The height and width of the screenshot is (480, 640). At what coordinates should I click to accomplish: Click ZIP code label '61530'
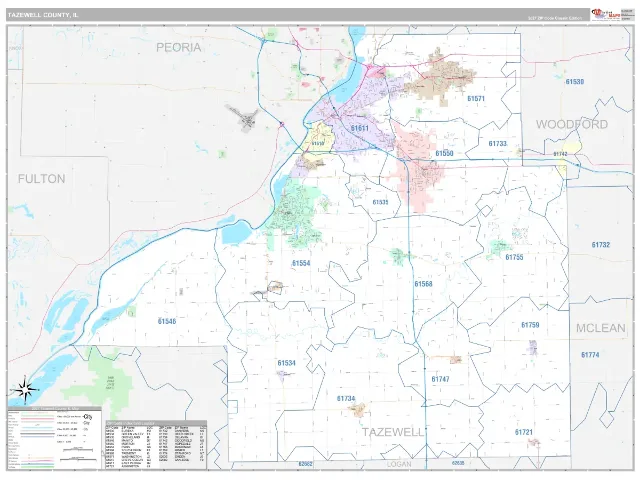574,82
